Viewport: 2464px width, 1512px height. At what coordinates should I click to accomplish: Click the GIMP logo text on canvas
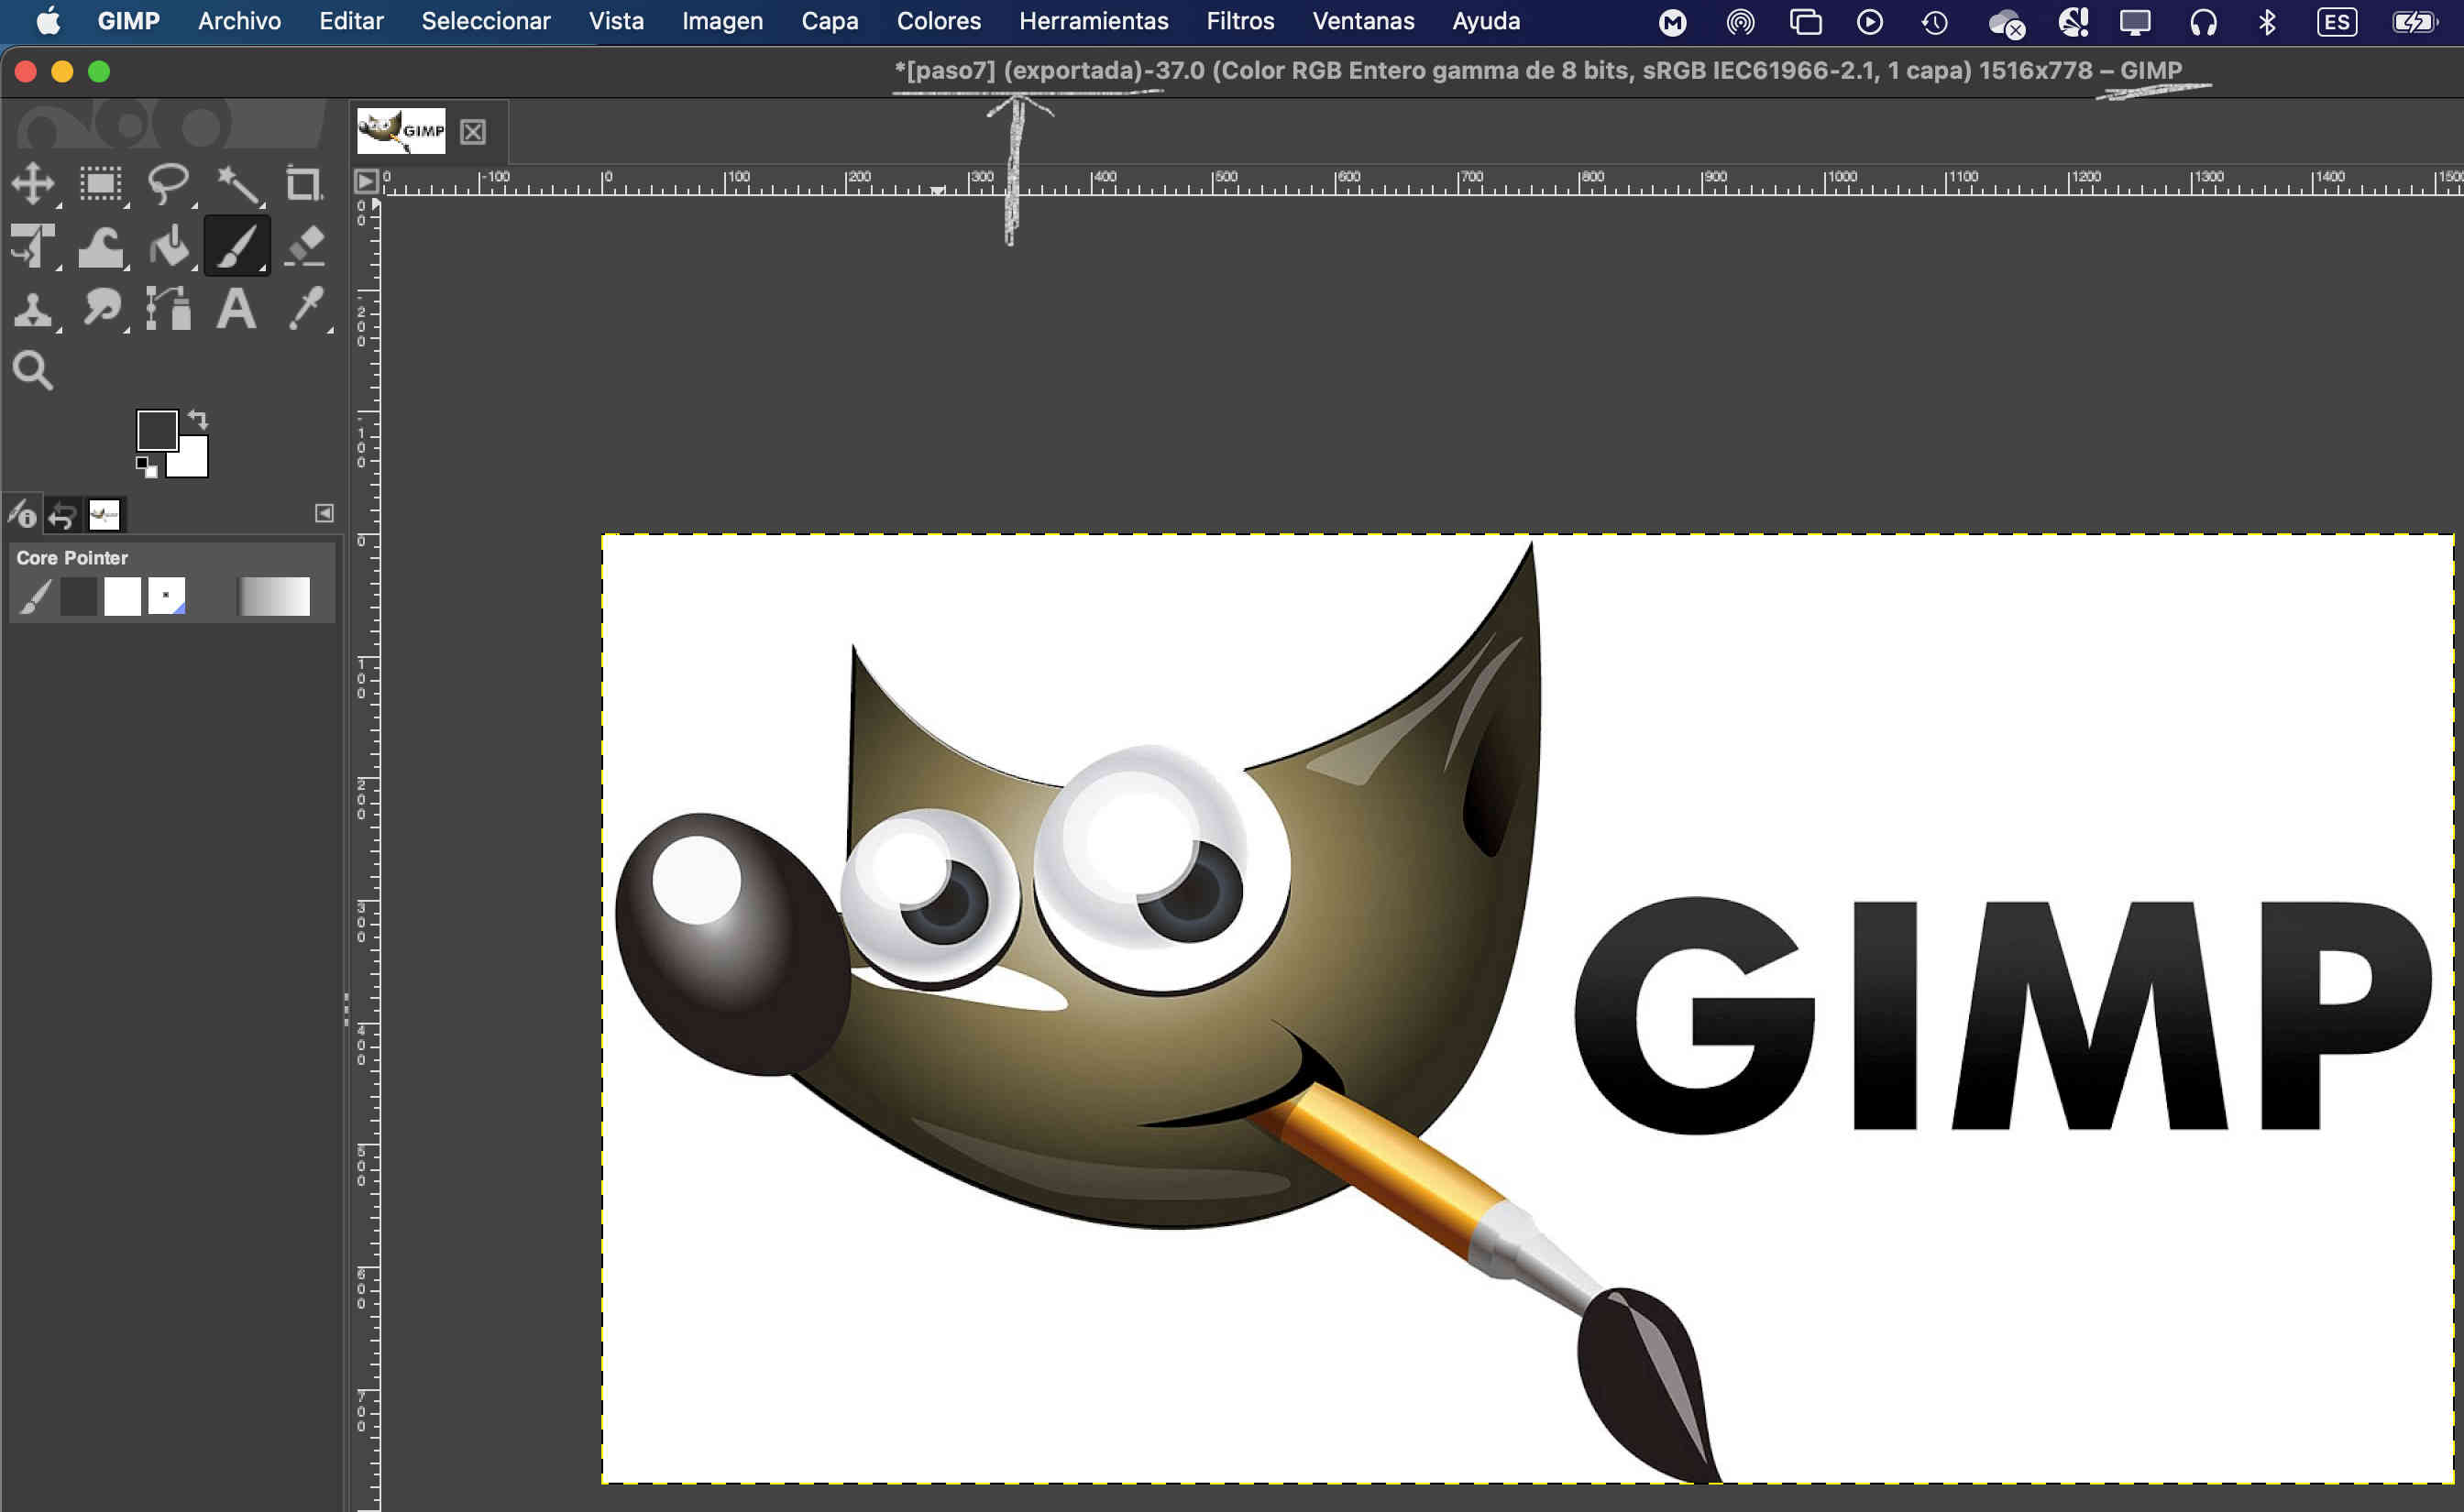click(2004, 1014)
